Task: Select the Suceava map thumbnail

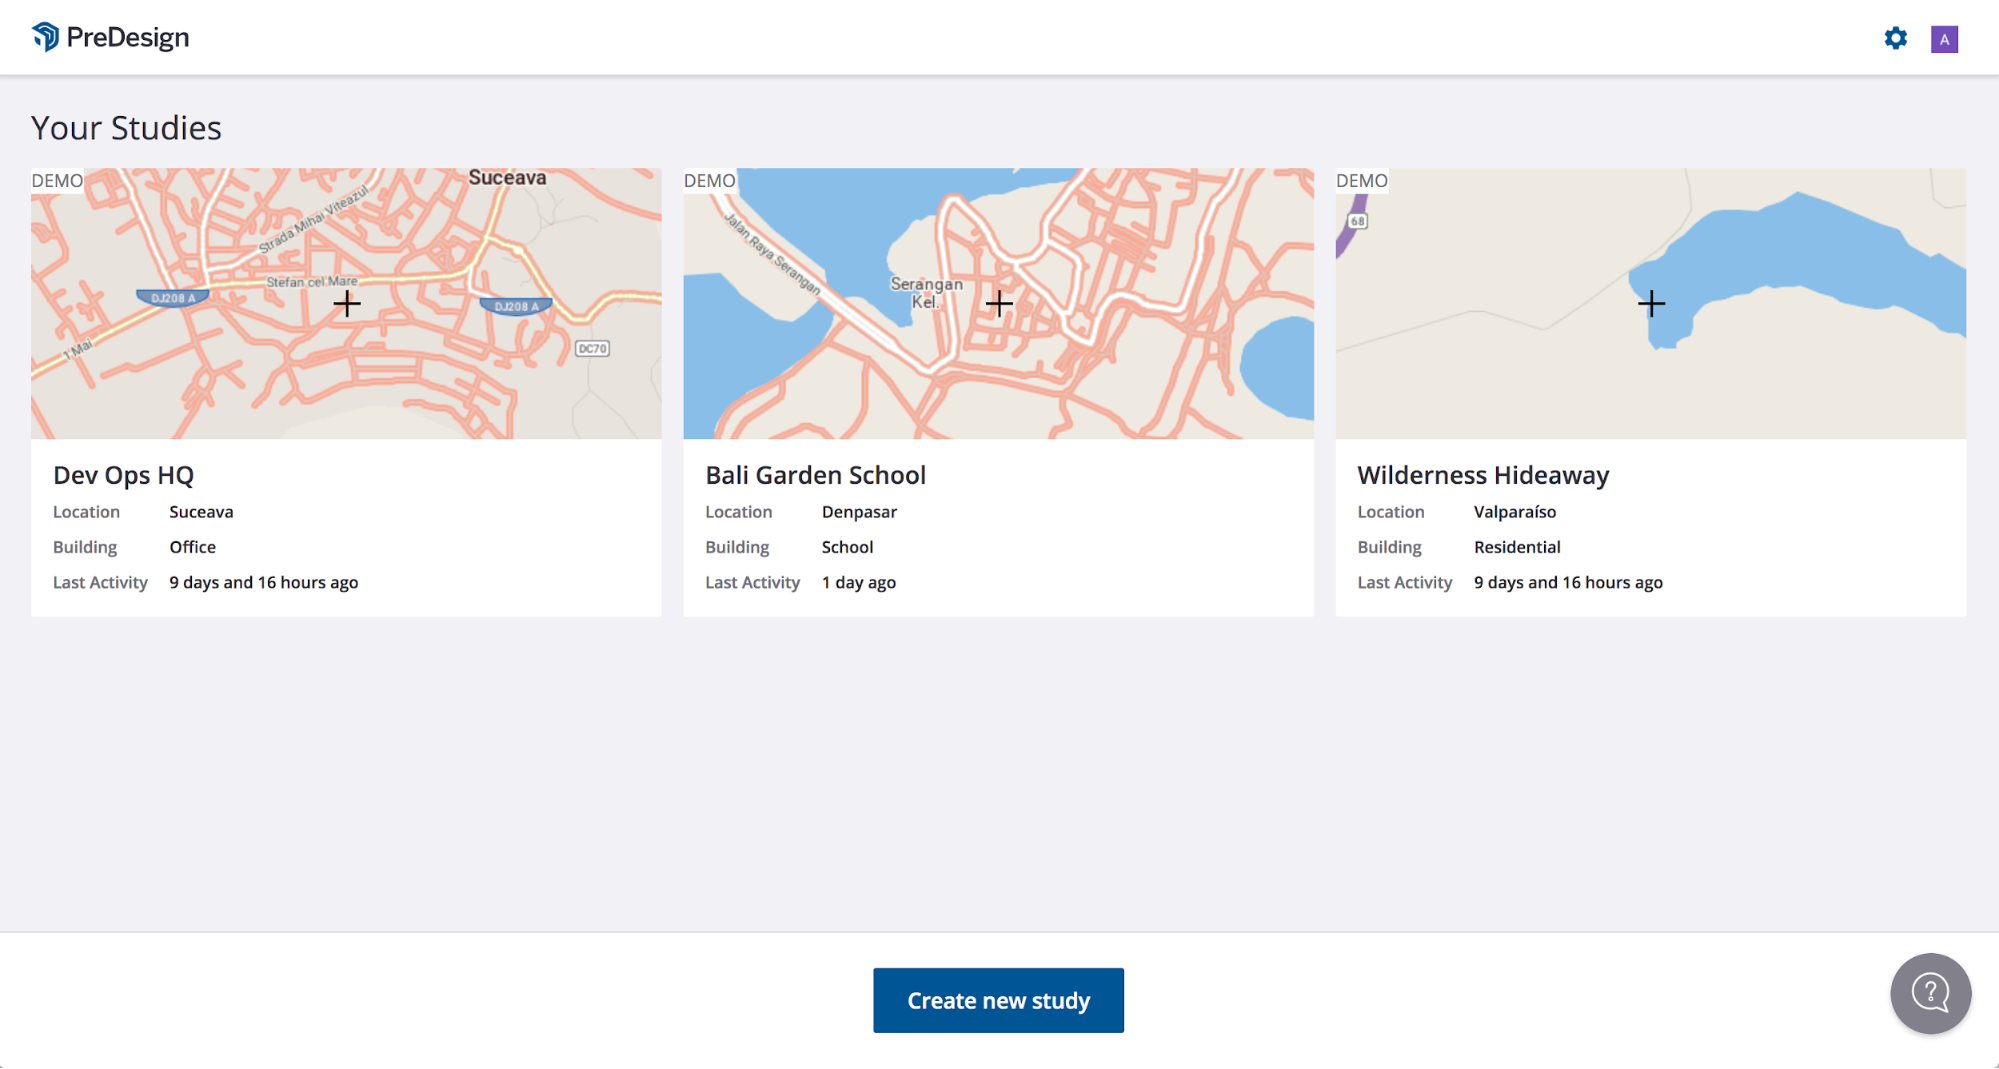Action: coord(346,303)
